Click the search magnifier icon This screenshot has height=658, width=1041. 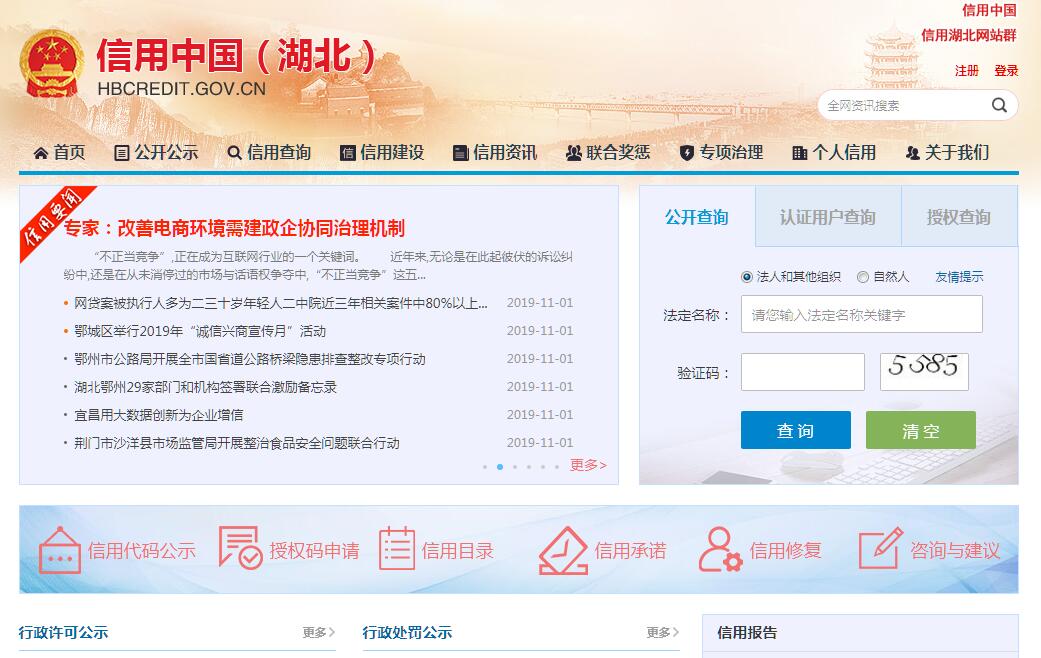click(999, 105)
